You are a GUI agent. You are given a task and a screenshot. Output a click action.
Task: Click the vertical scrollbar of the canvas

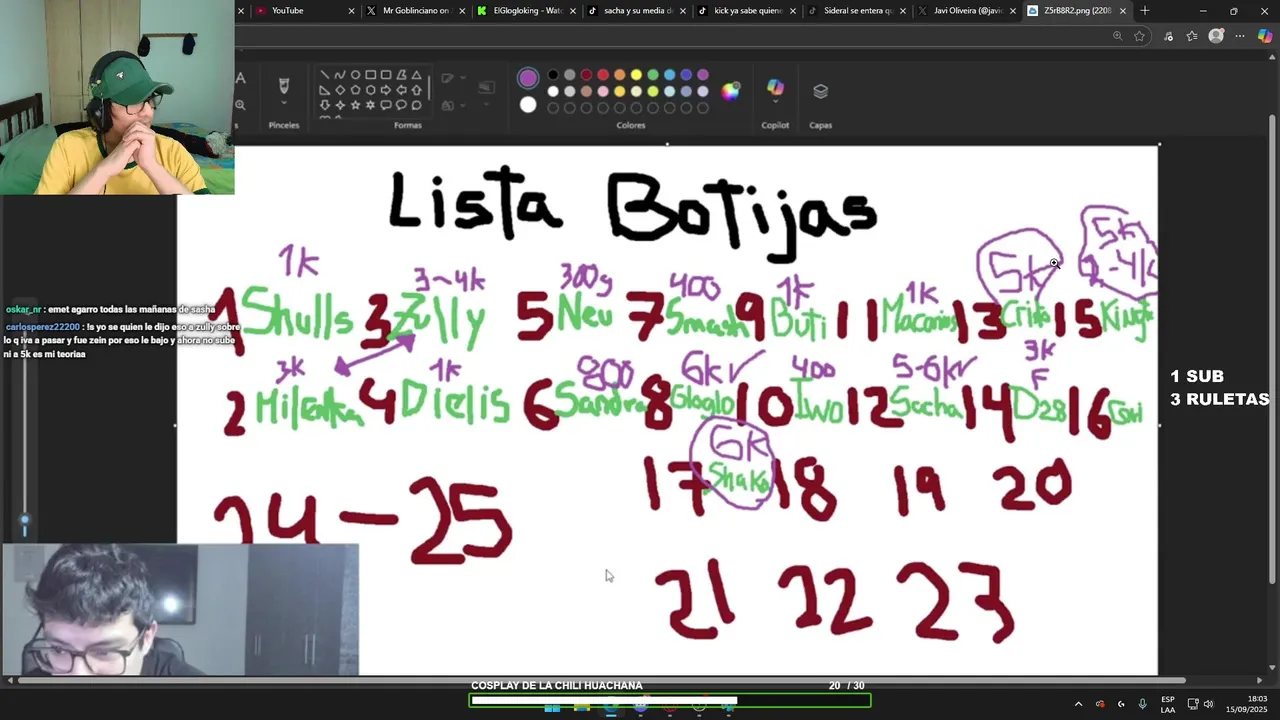(1272, 350)
